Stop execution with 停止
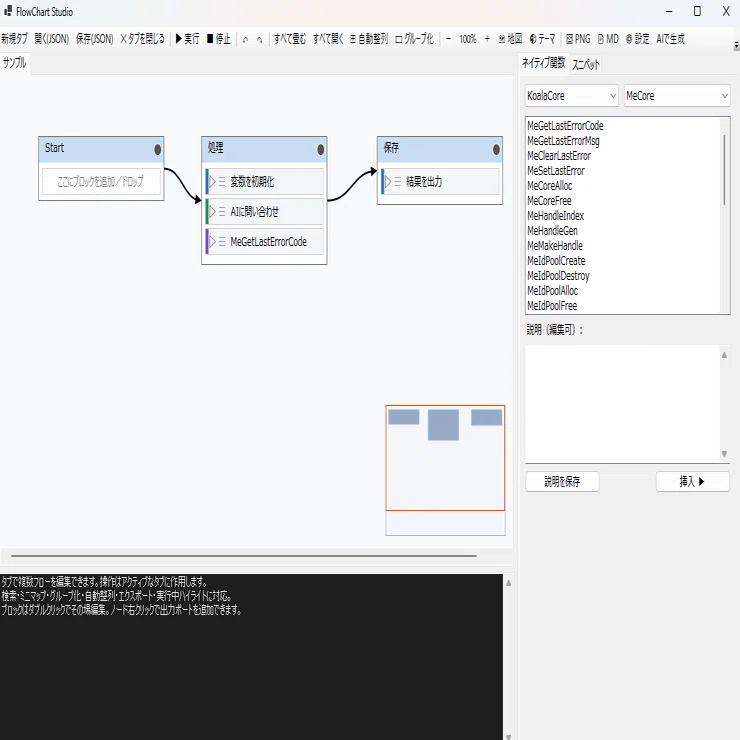This screenshot has width=740, height=740. (x=219, y=39)
